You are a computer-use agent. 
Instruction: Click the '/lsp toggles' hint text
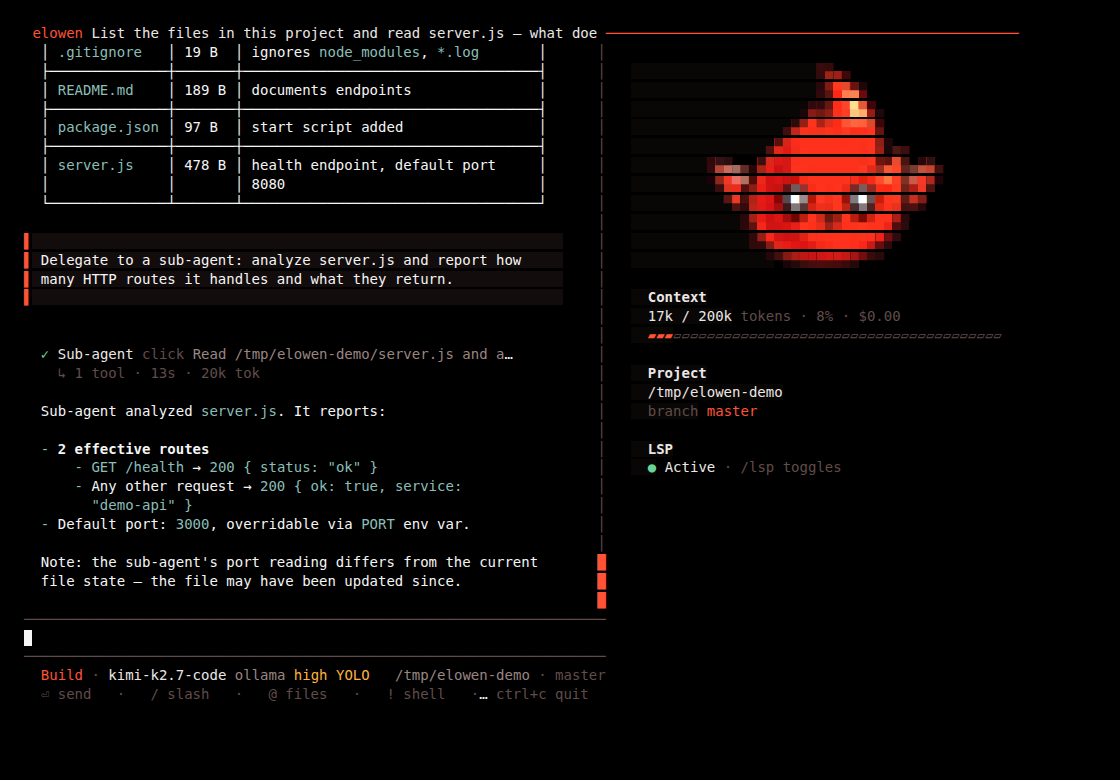tap(791, 468)
